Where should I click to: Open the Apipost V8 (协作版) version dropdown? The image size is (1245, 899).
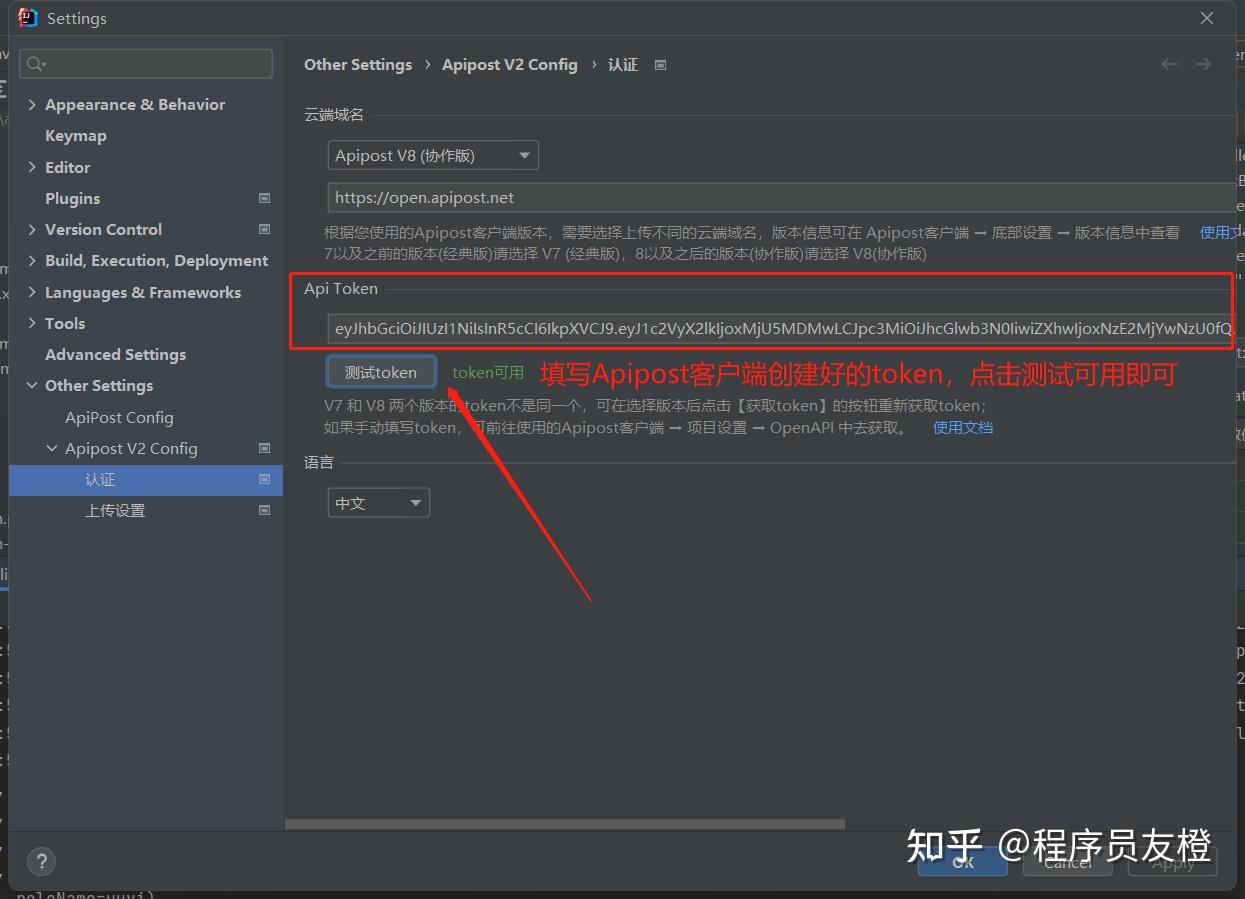(433, 155)
